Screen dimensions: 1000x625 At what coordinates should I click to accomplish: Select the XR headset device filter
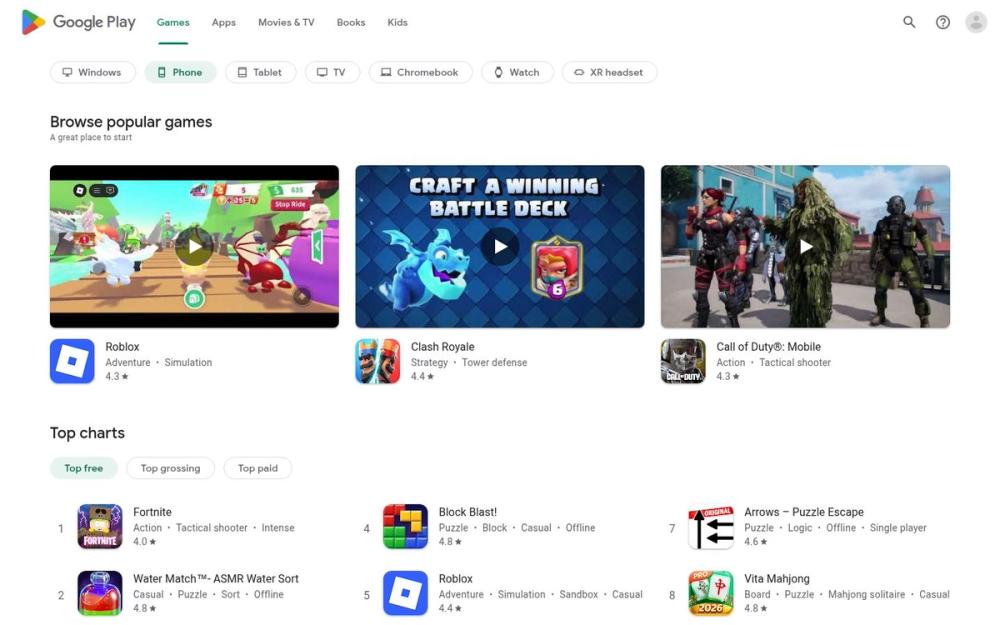[x=609, y=72]
